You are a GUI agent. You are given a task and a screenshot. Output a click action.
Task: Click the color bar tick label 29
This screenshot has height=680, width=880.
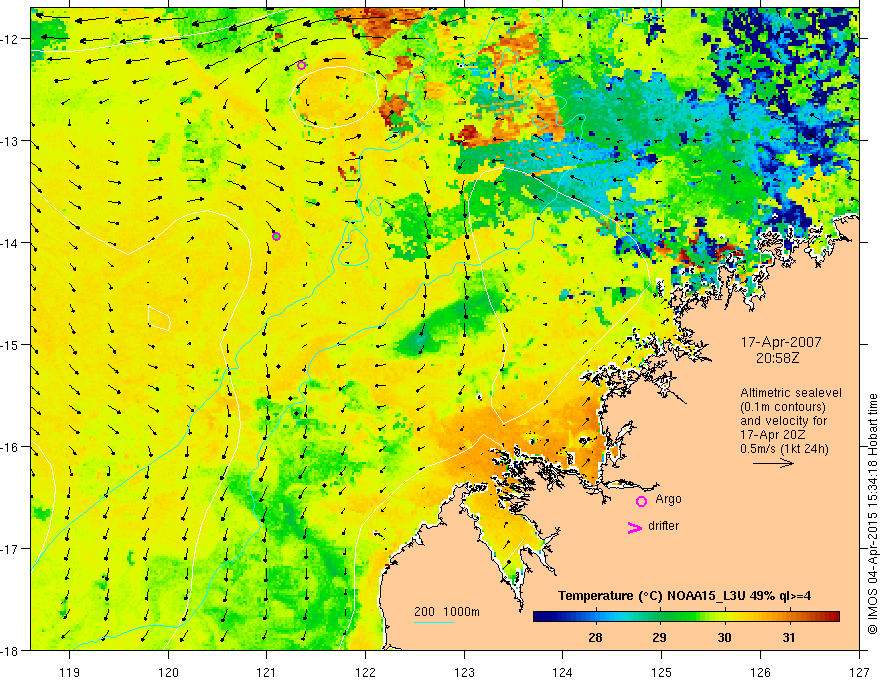pos(659,637)
